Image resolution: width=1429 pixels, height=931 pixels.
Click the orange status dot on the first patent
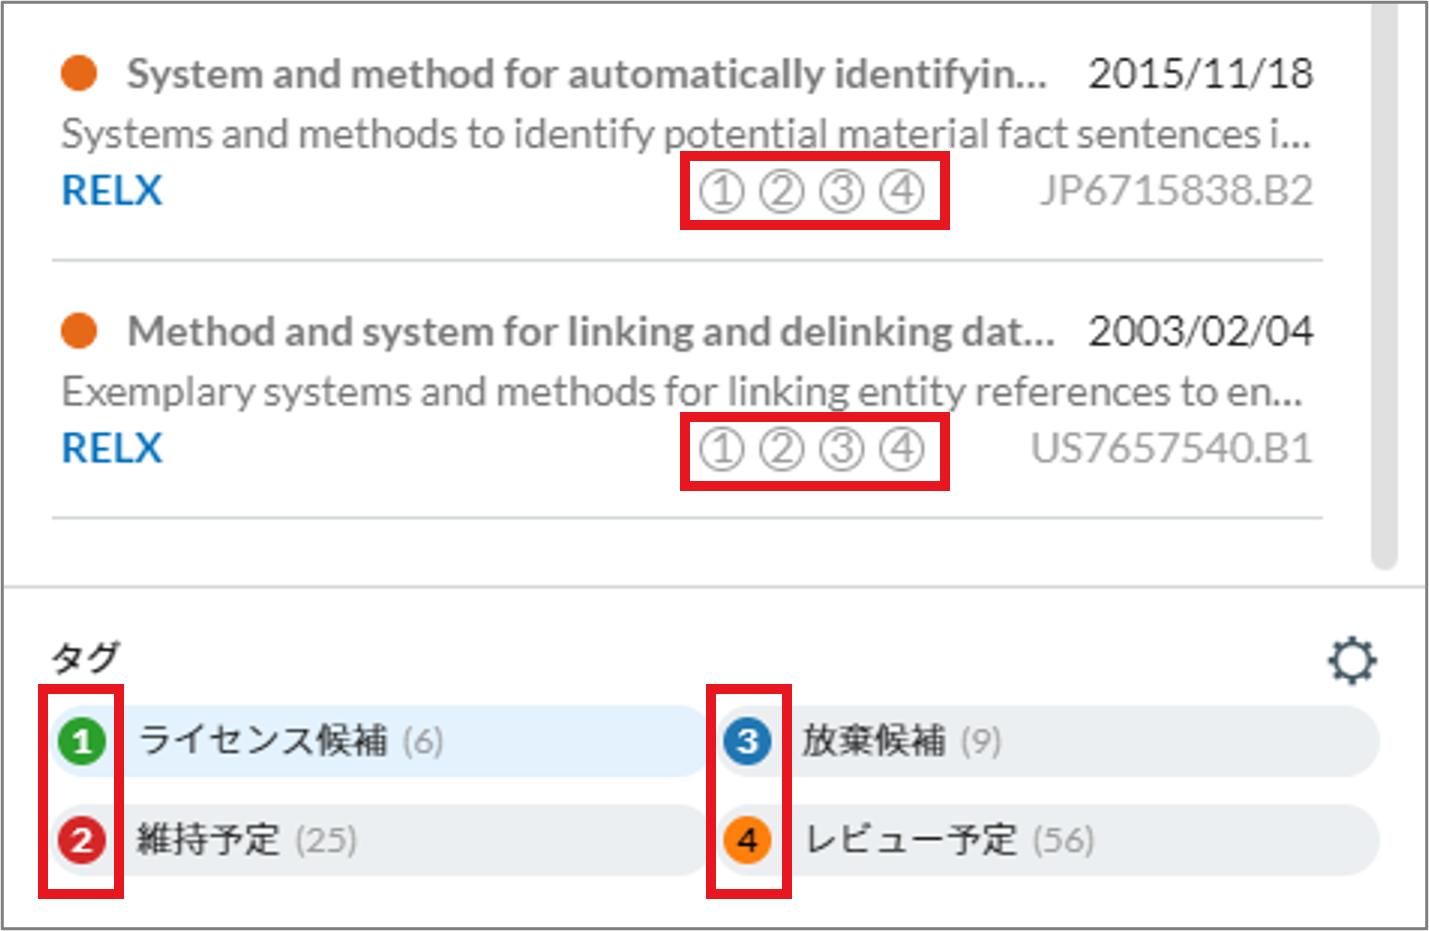[78, 72]
